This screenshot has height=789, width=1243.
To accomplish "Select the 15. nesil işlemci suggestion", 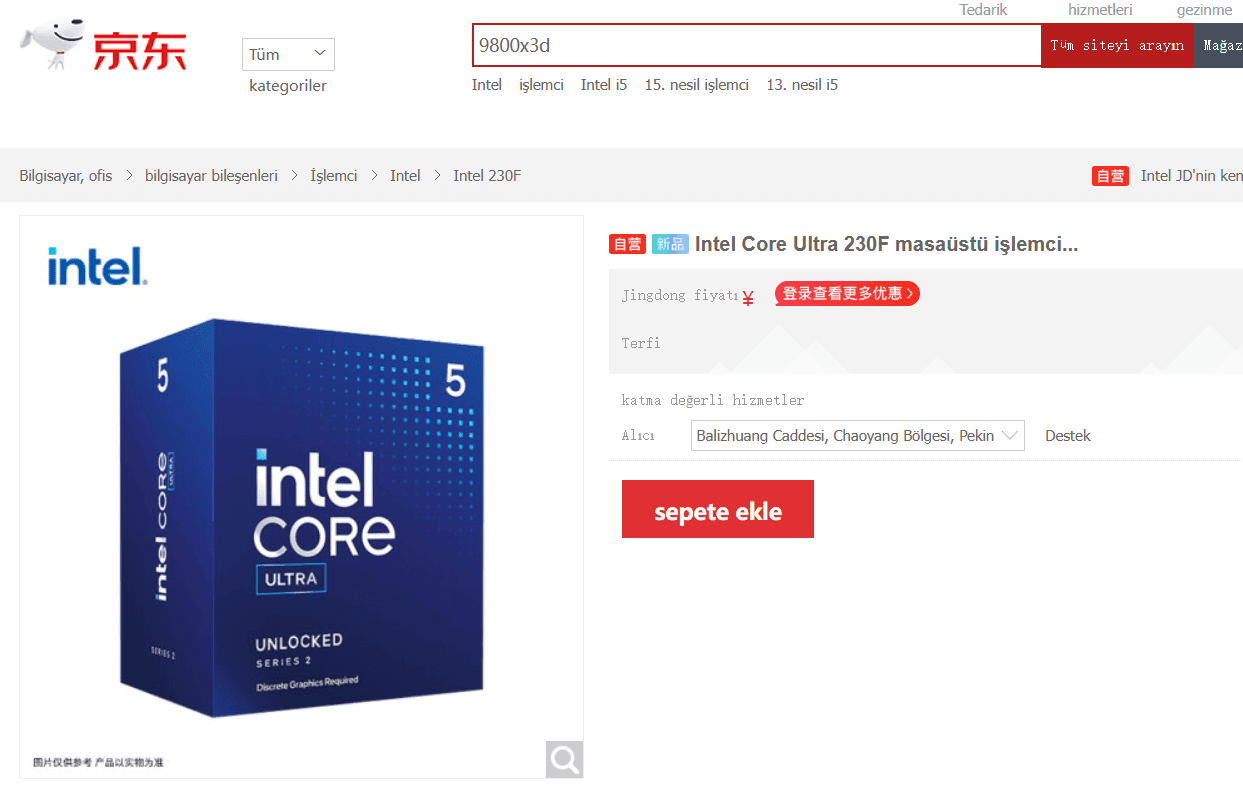I will pyautogui.click(x=697, y=85).
